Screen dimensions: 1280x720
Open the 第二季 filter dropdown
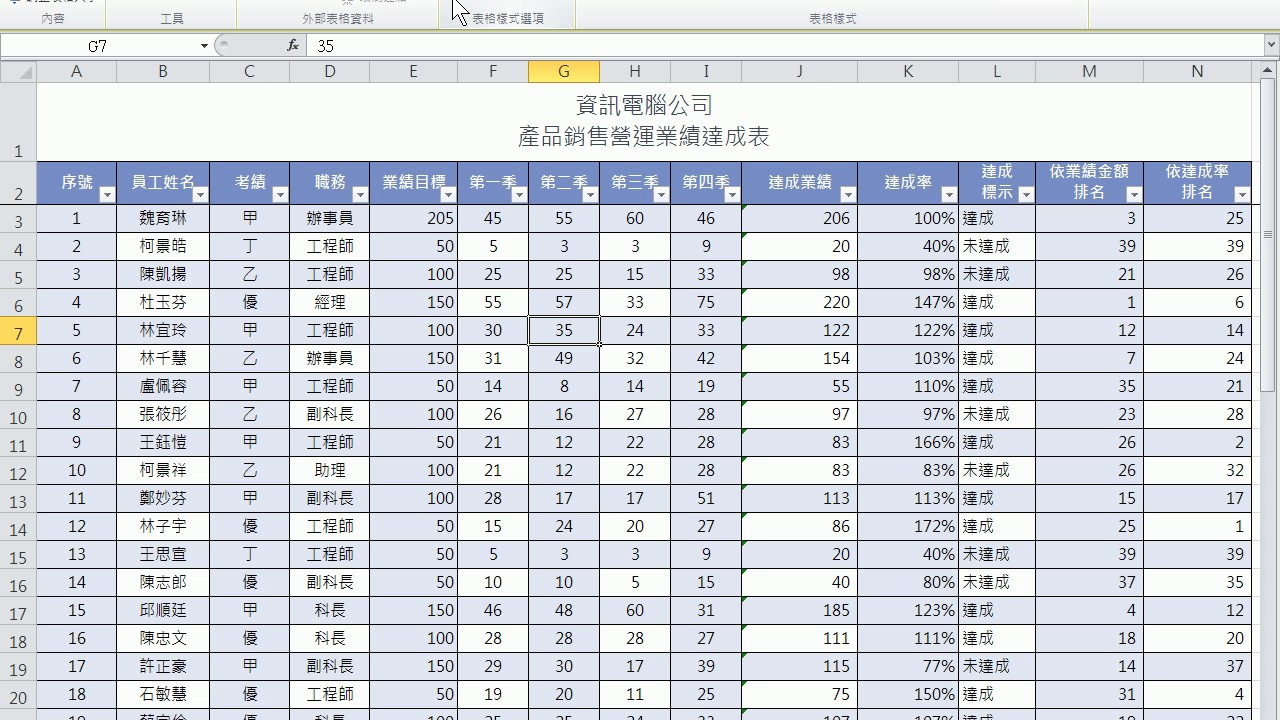tap(589, 194)
